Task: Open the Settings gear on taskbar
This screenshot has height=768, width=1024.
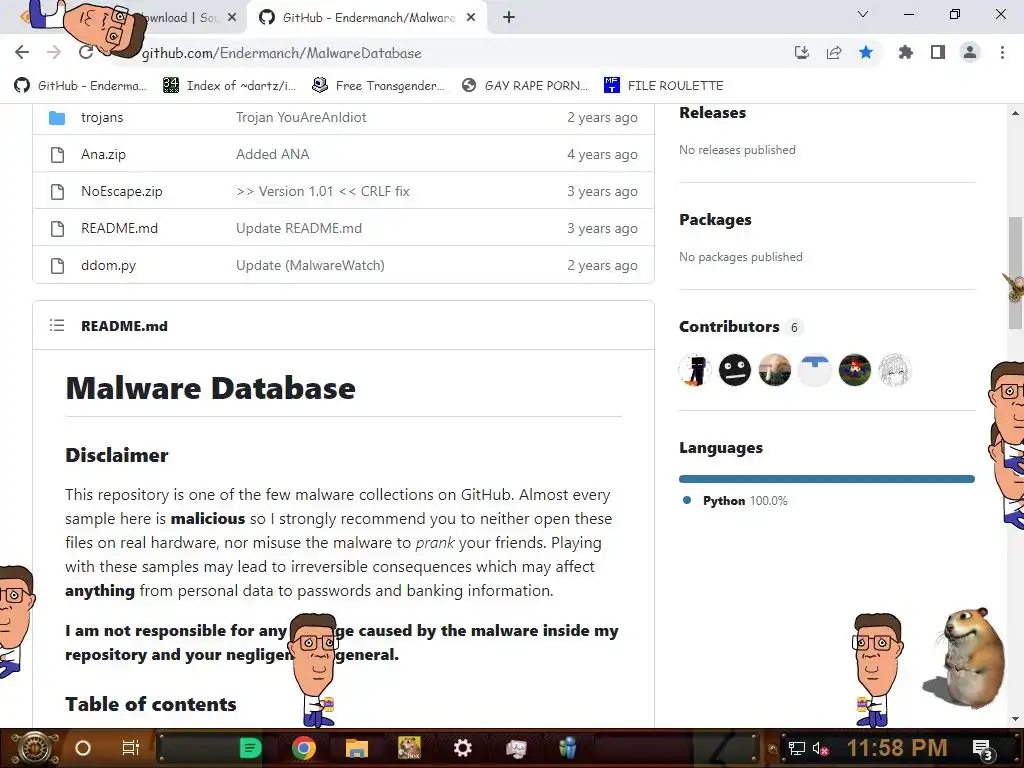Action: click(x=462, y=748)
